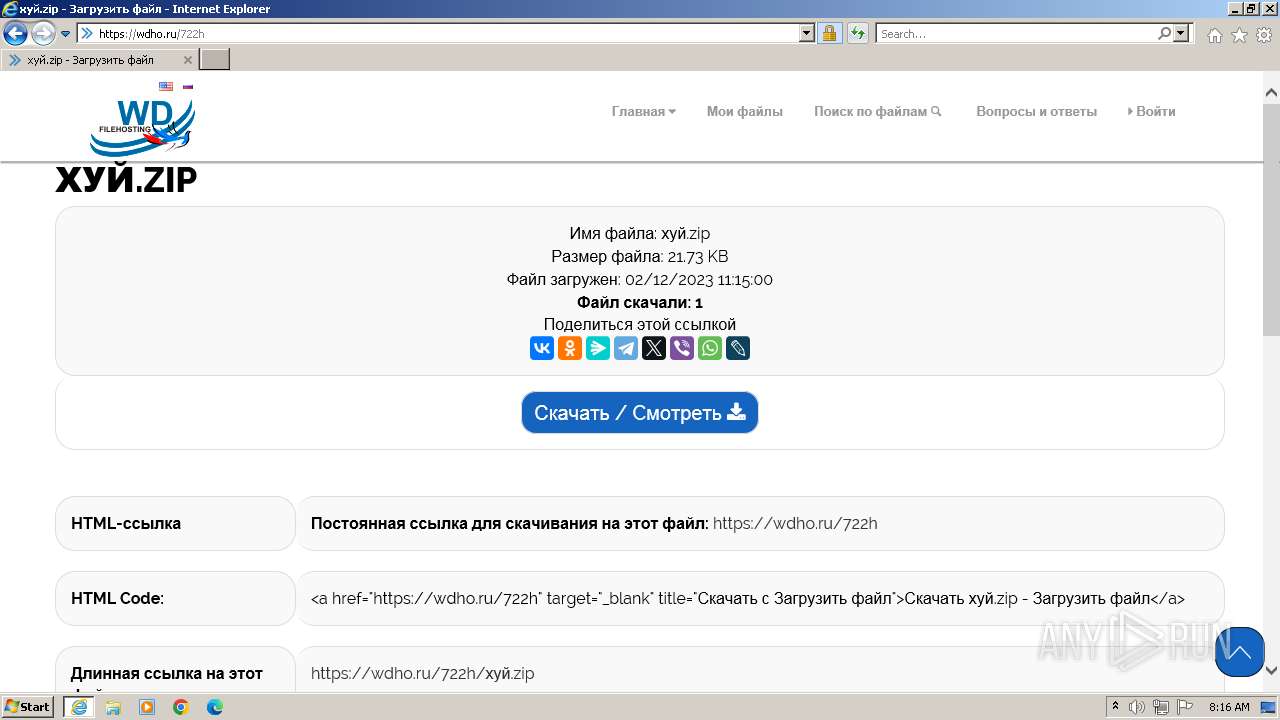Click the permanent link https://wdho.ru/722h text
The width and height of the screenshot is (1280, 720).
[x=795, y=523]
